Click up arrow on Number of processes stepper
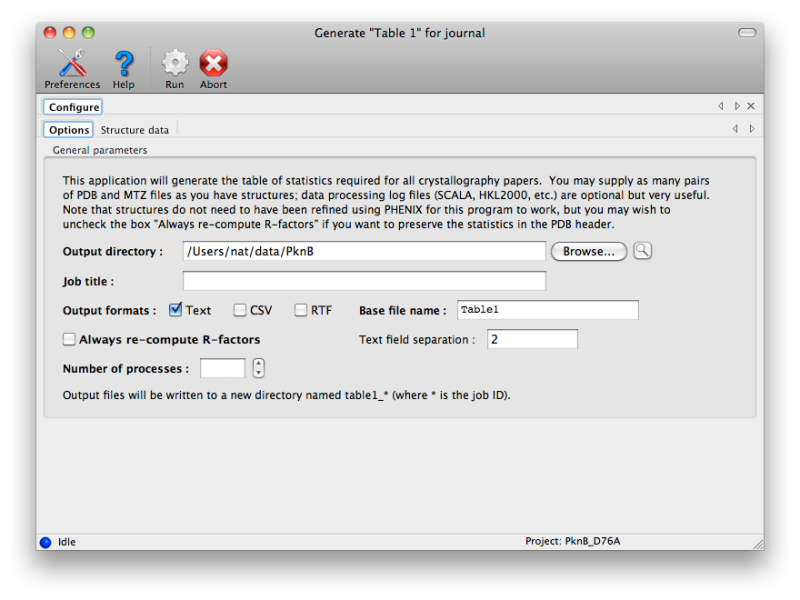The height and width of the screenshot is (600, 800). (258, 363)
